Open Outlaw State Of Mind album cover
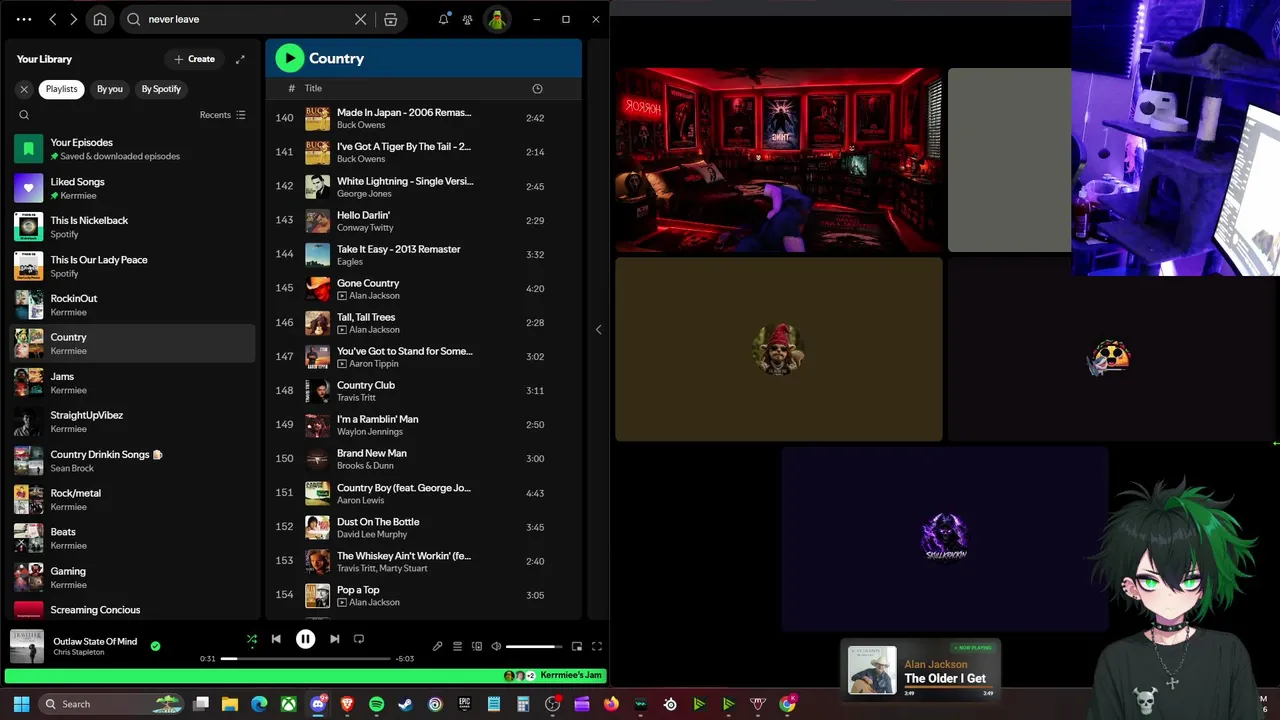The image size is (1280, 720). (x=27, y=646)
